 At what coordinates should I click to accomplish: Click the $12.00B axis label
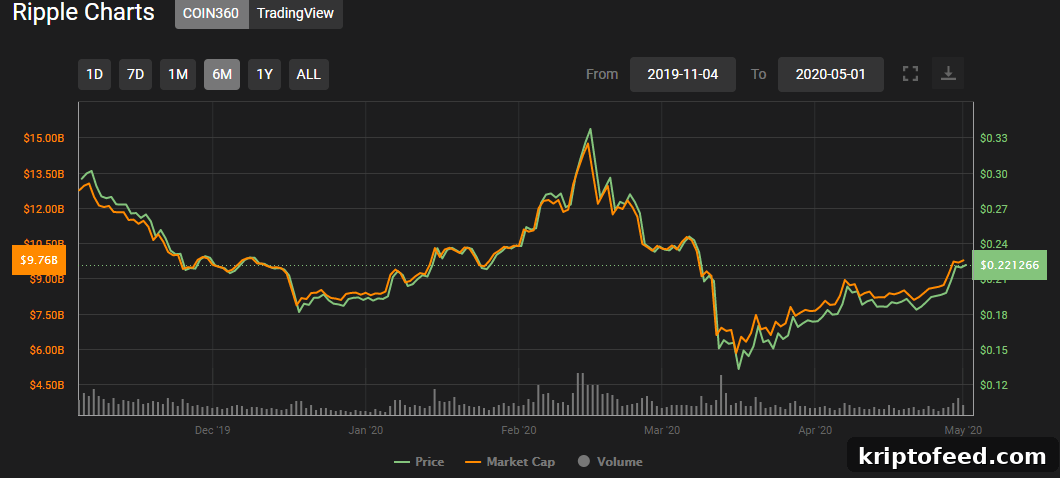pyautogui.click(x=46, y=209)
